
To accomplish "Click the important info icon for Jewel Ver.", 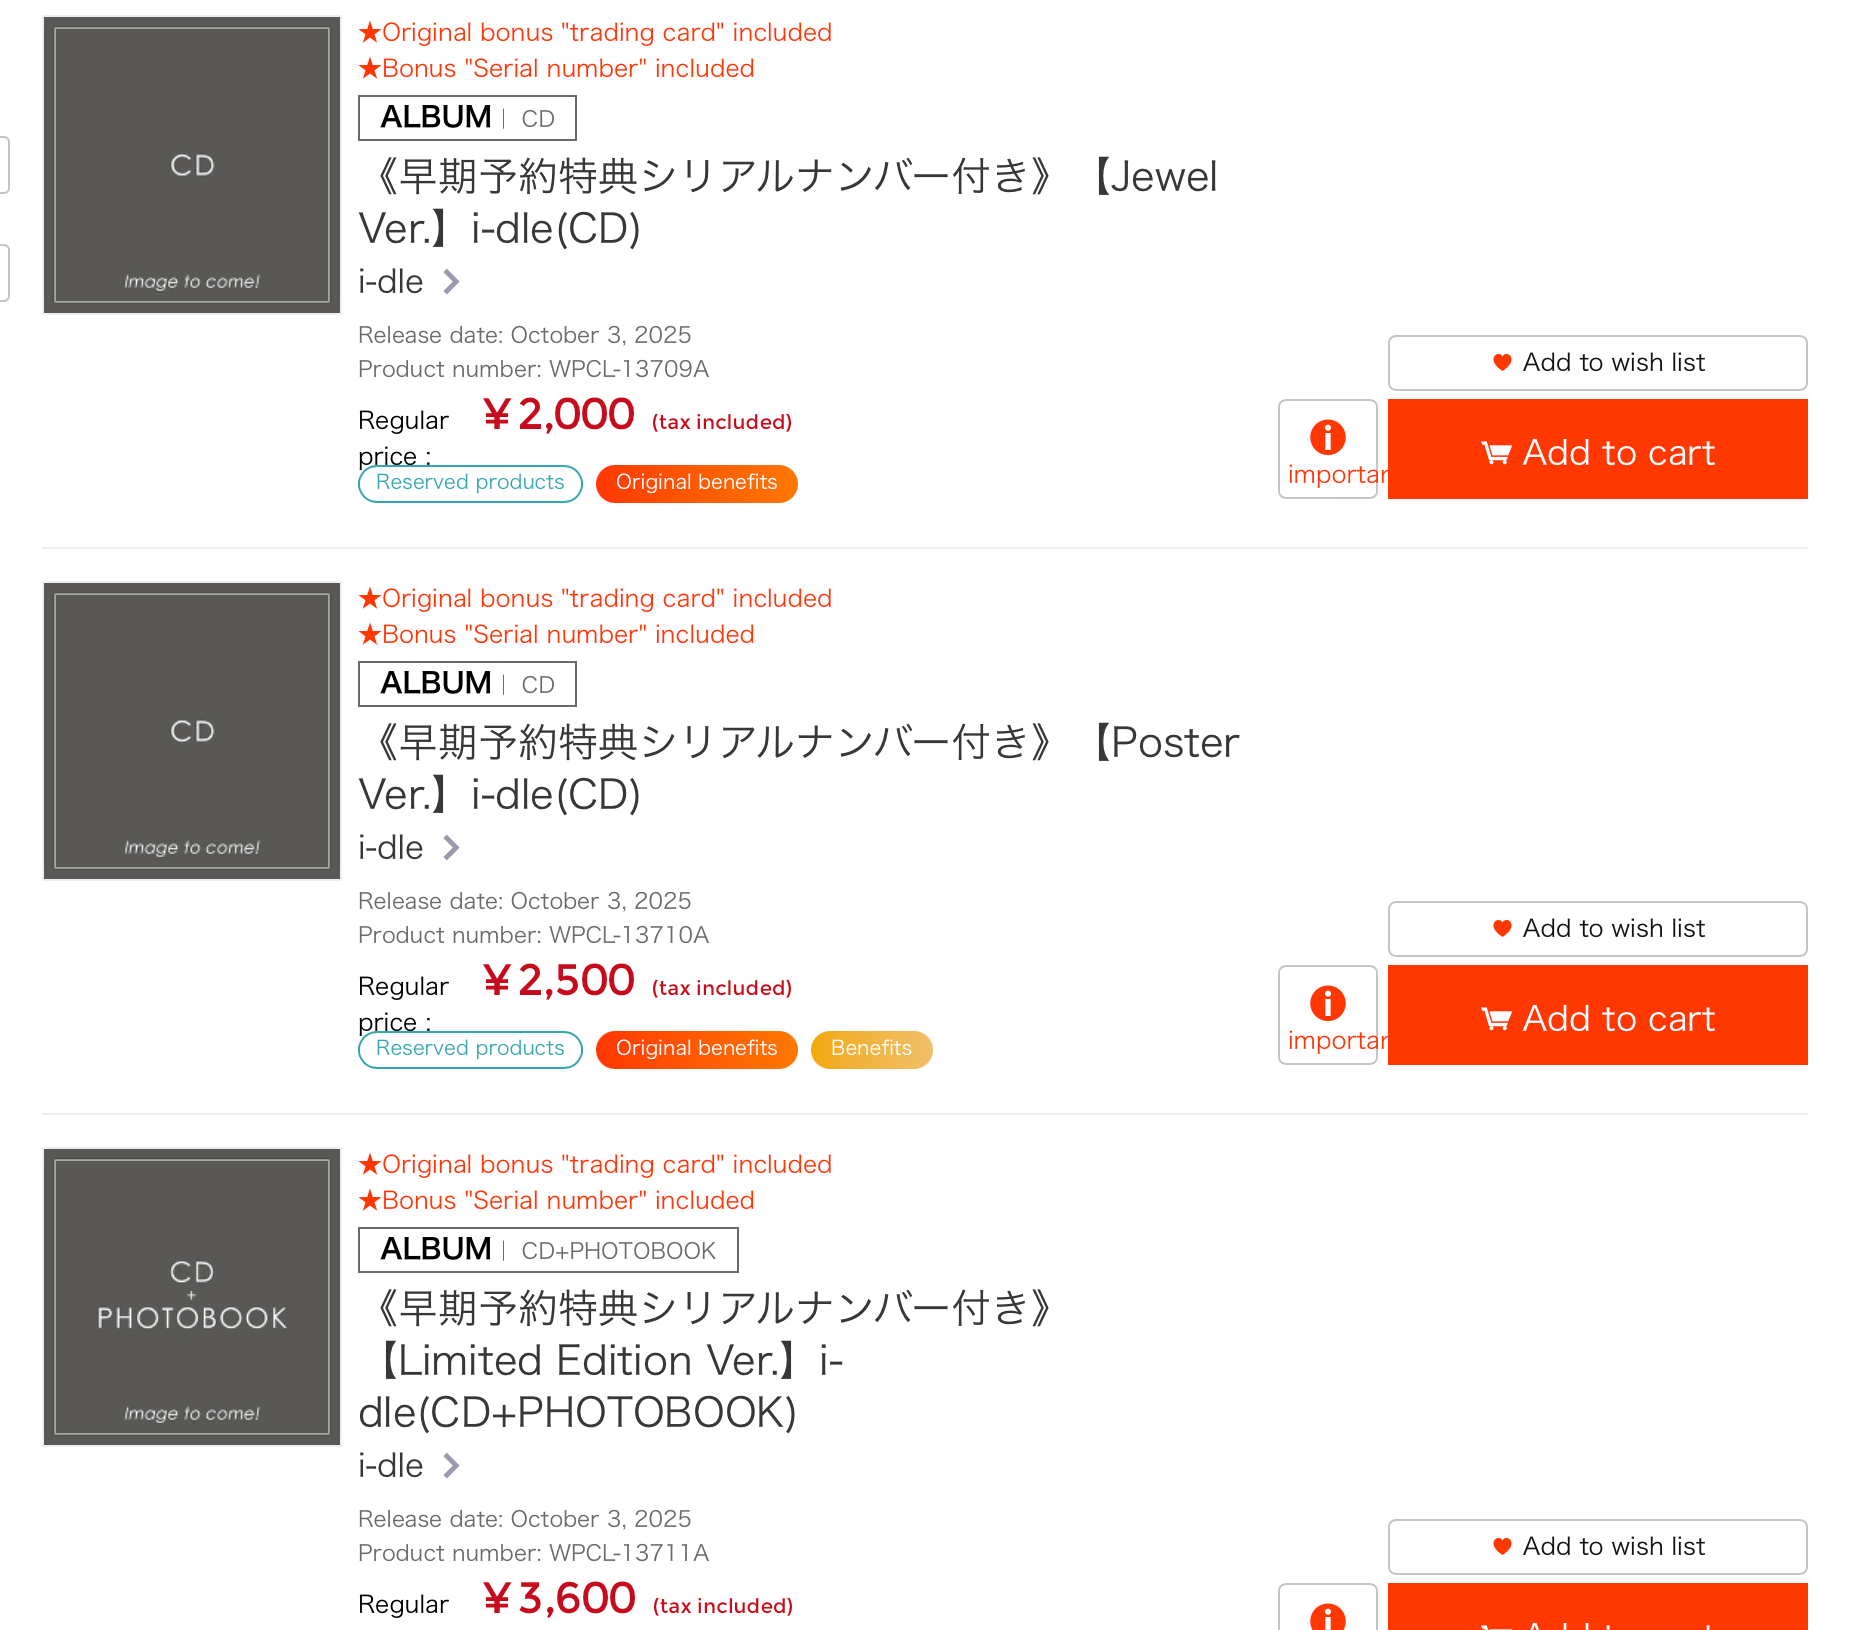I will 1328,449.
